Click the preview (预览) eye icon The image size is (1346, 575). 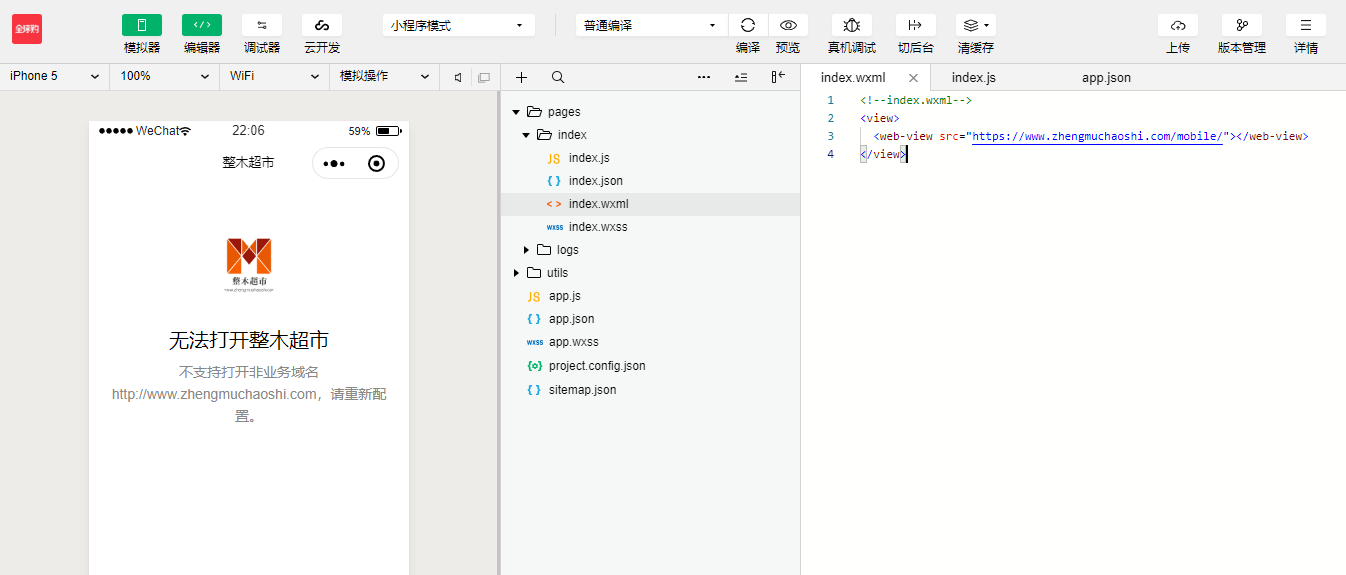788,25
